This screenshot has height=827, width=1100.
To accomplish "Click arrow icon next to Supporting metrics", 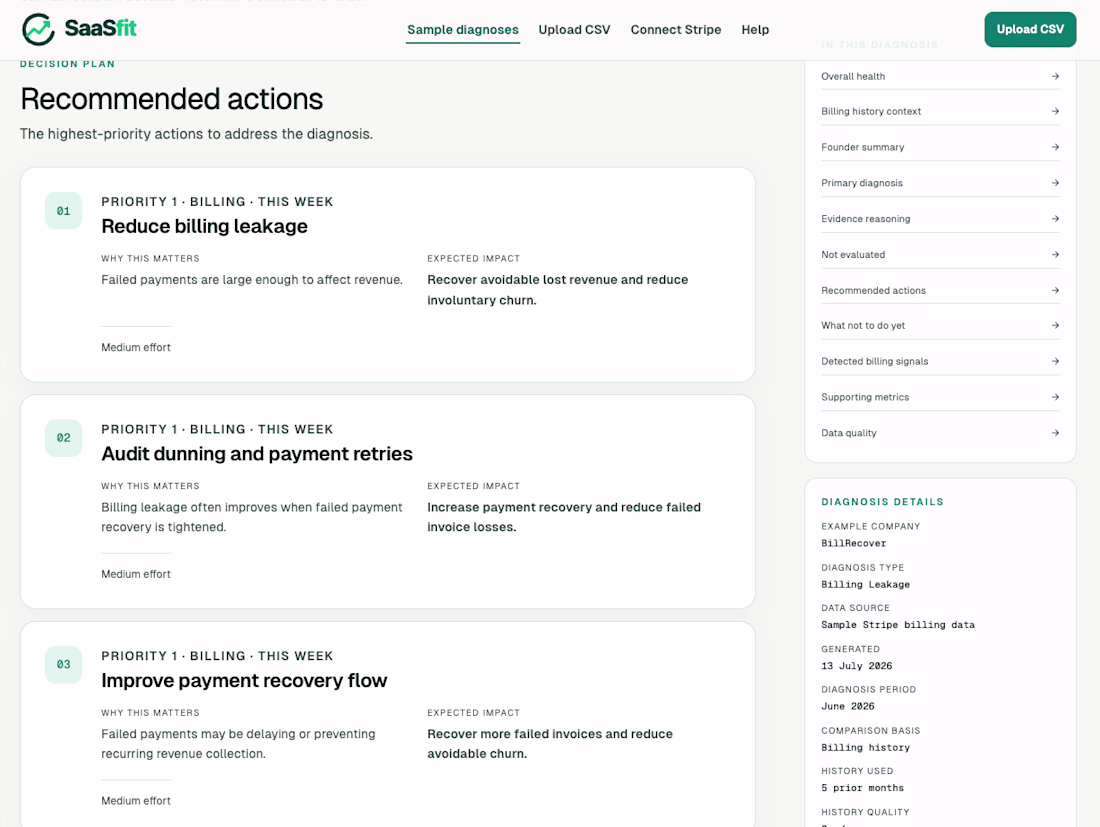I will click(1055, 396).
